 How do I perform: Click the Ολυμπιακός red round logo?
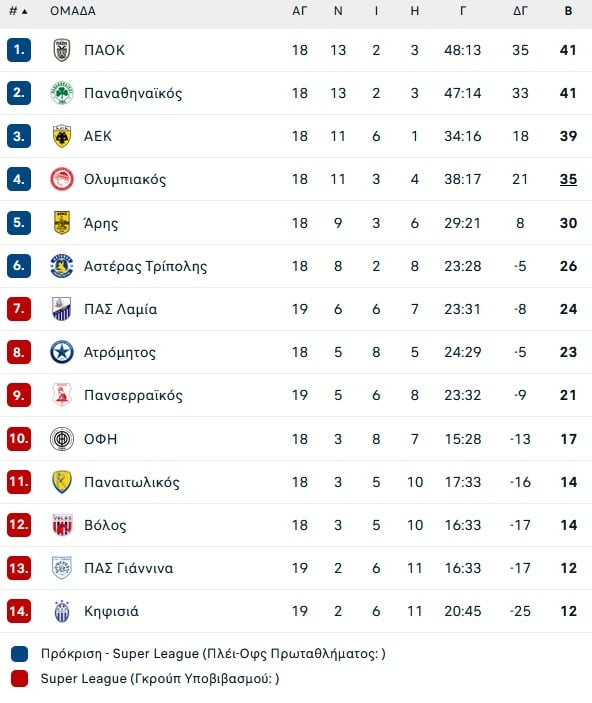tap(61, 179)
